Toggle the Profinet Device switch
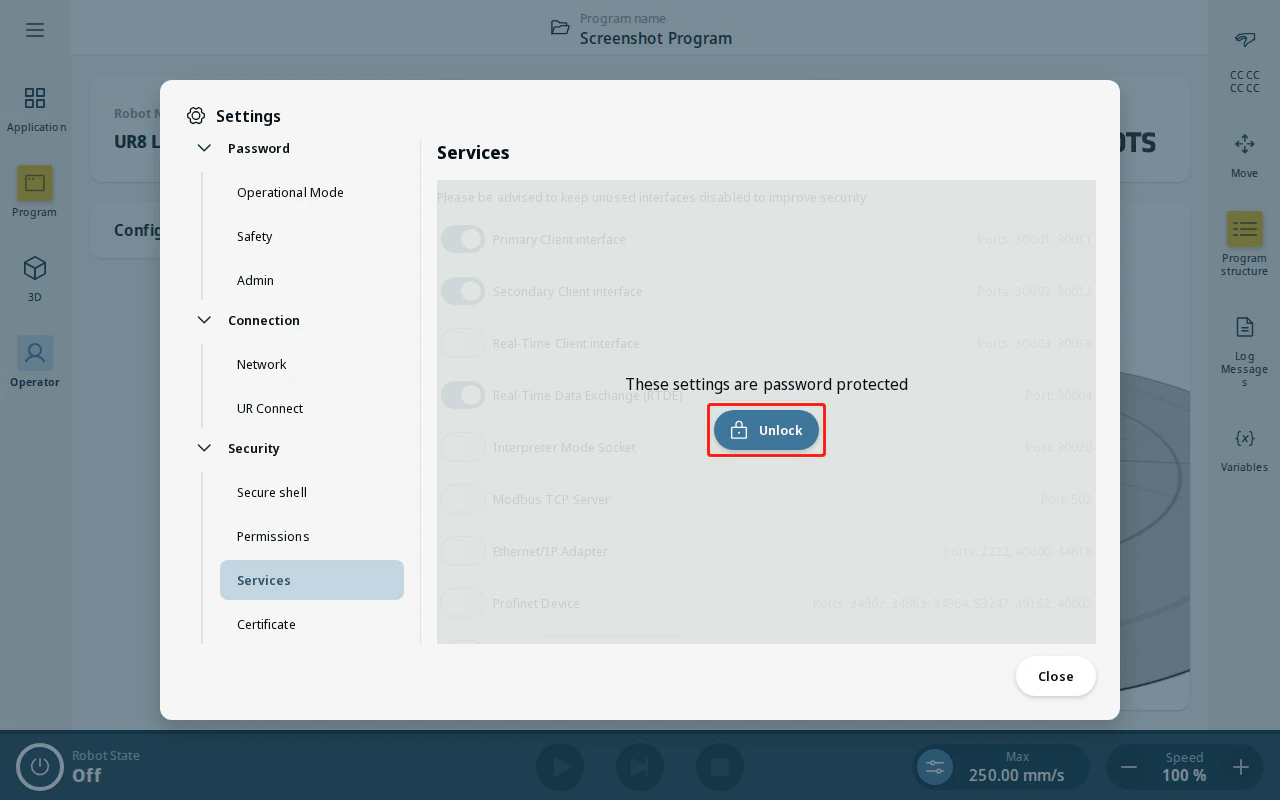This screenshot has height=800, width=1280. coord(463,603)
